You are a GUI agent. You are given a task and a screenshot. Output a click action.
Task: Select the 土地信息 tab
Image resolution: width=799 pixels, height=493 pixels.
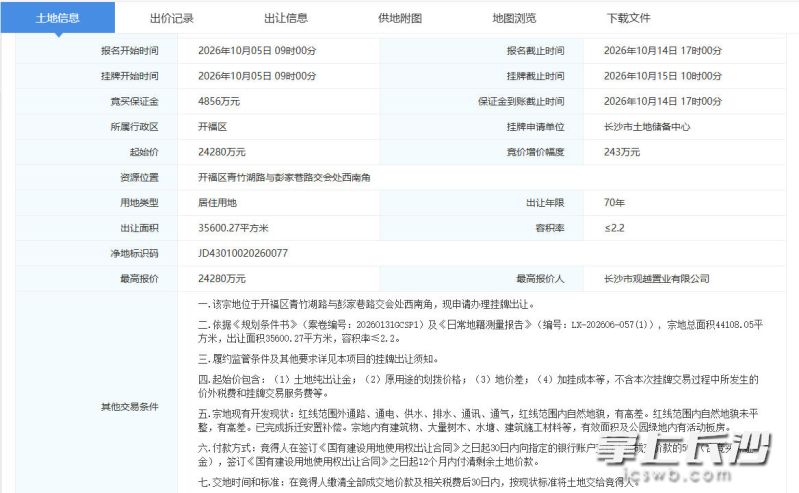click(x=58, y=18)
